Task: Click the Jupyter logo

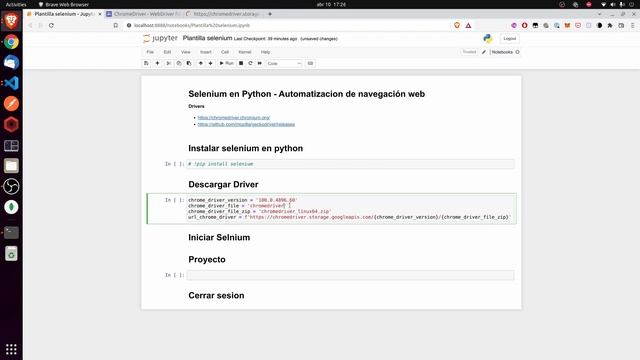Action: point(160,38)
